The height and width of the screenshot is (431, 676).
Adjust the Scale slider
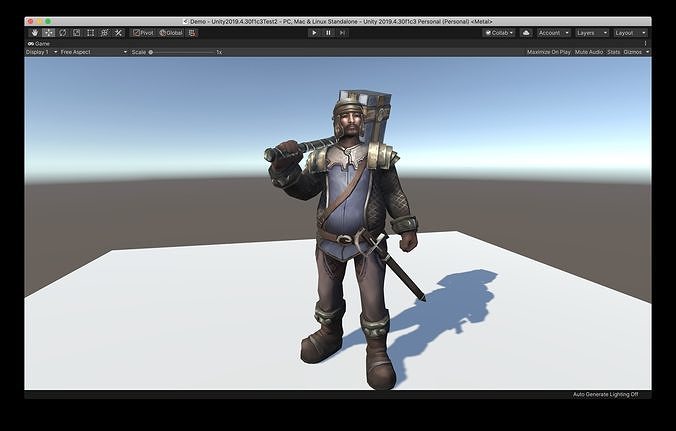(182, 52)
